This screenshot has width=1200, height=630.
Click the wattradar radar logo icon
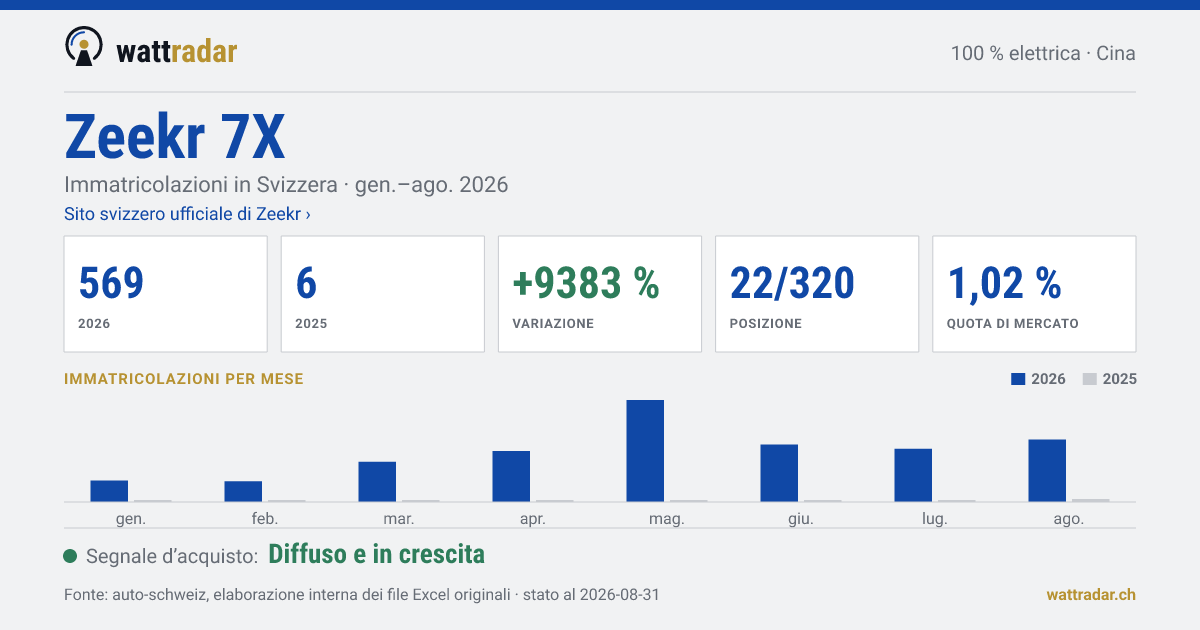point(83,47)
